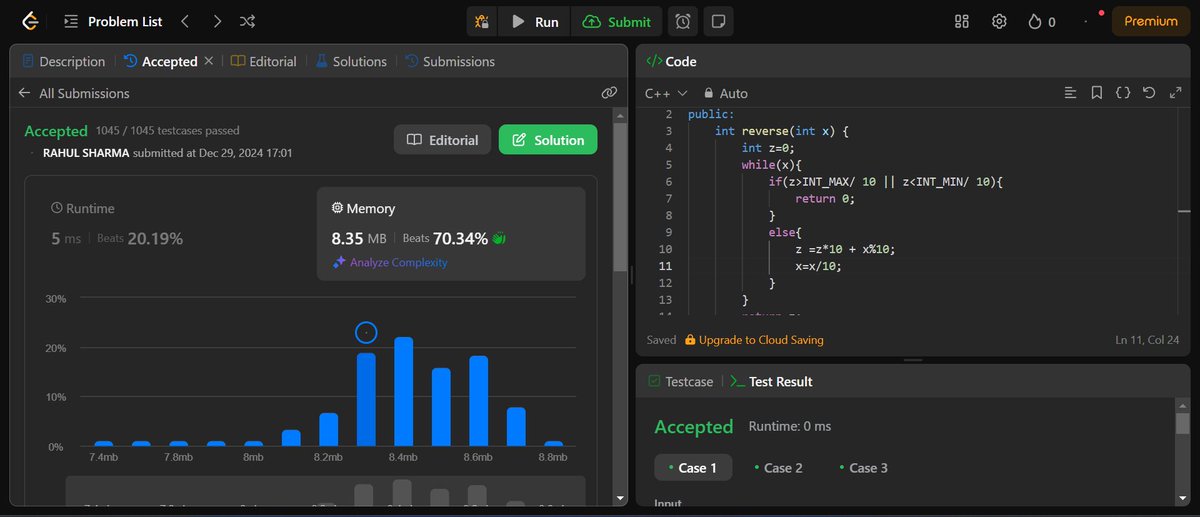Screen dimensions: 1200x517
Task: Select the Accepted tab
Action: click(x=160, y=61)
